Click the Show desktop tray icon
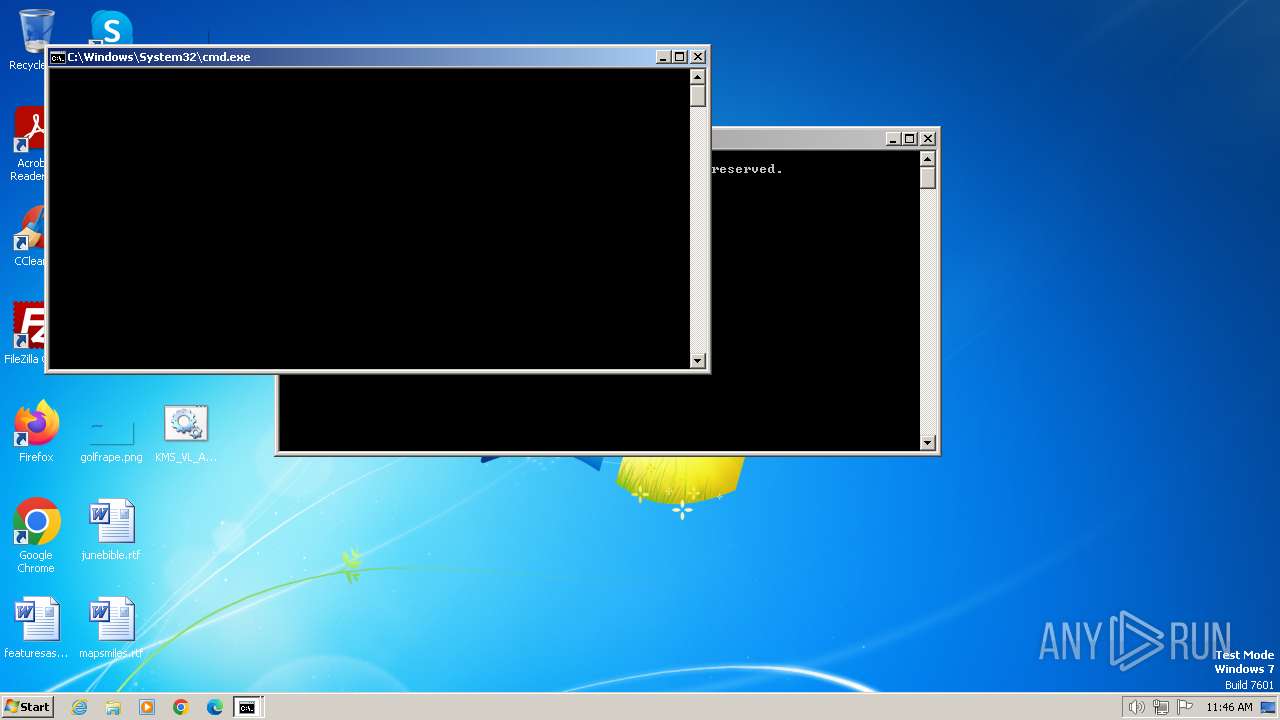Image resolution: width=1280 pixels, height=720 pixels. click(x=1268, y=707)
